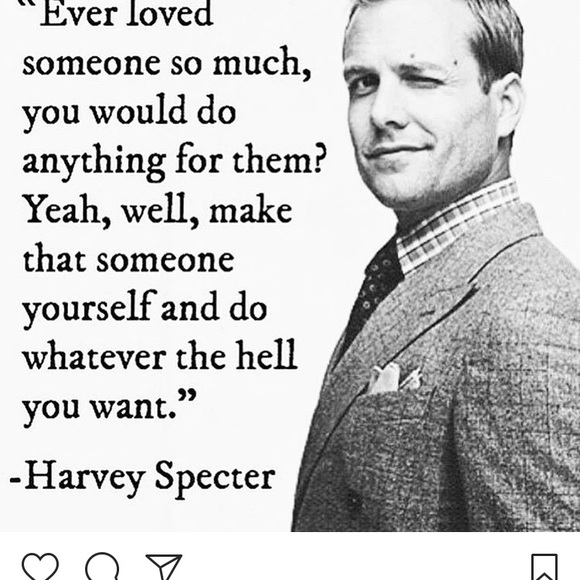Viewport: 580px width, 580px height.
Task: Like the post with the heart icon
Action: pyautogui.click(x=40, y=567)
